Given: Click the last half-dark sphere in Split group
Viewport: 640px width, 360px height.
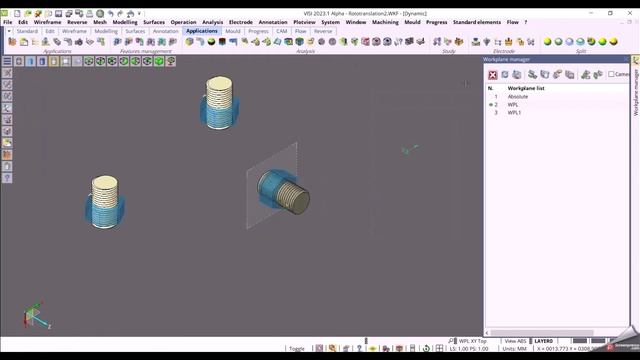Looking at the screenshot, I should point(613,42).
